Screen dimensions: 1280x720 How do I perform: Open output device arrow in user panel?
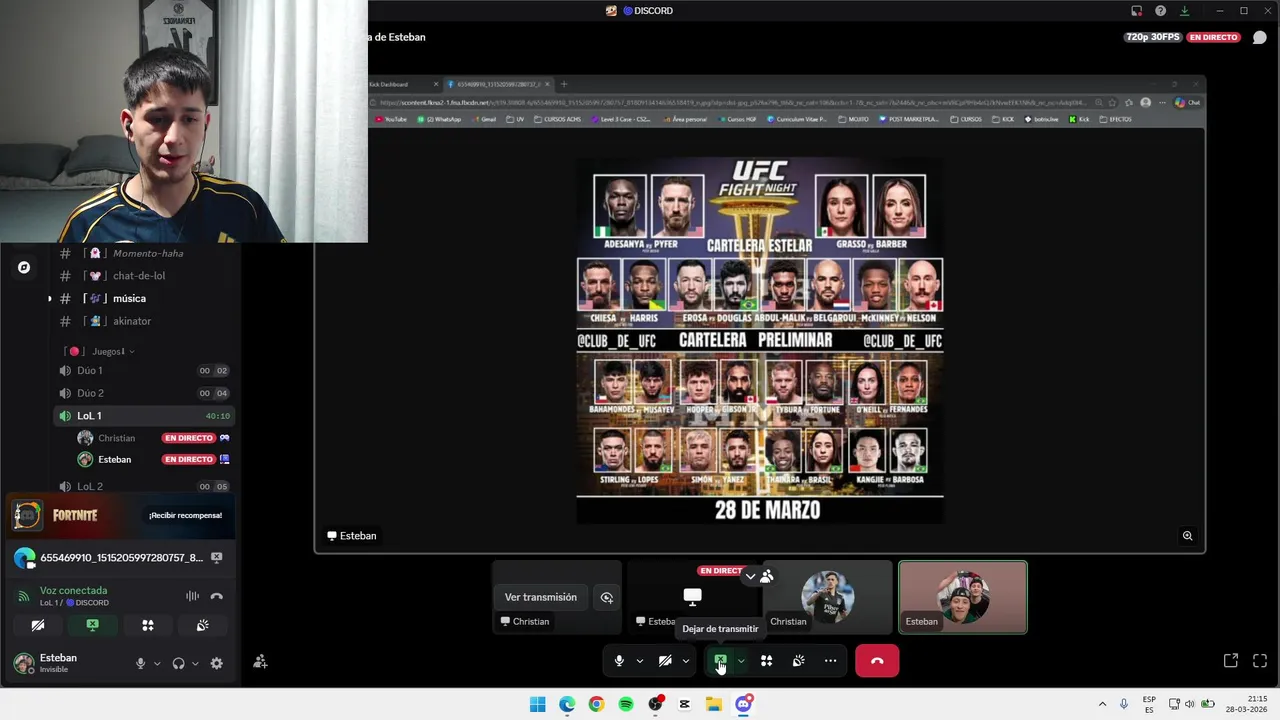click(x=194, y=663)
